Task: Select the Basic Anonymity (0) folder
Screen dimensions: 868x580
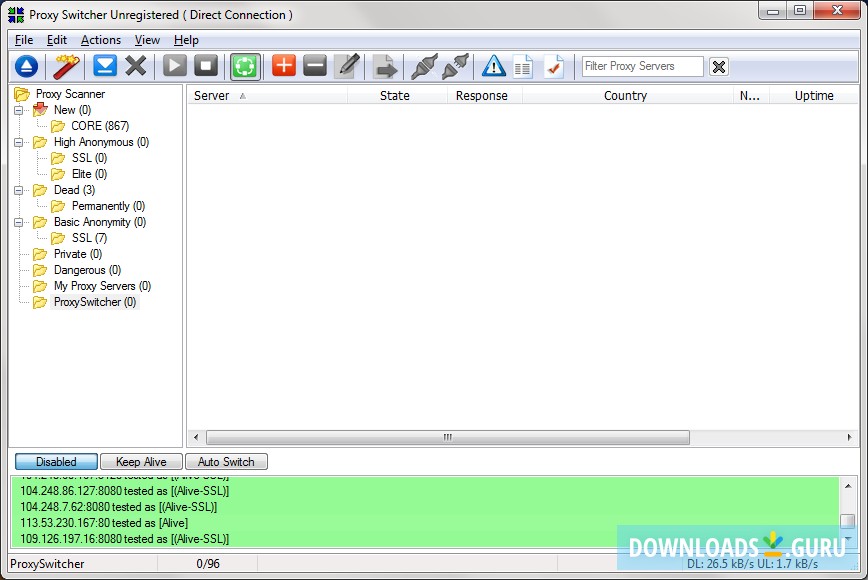Action: pos(100,222)
